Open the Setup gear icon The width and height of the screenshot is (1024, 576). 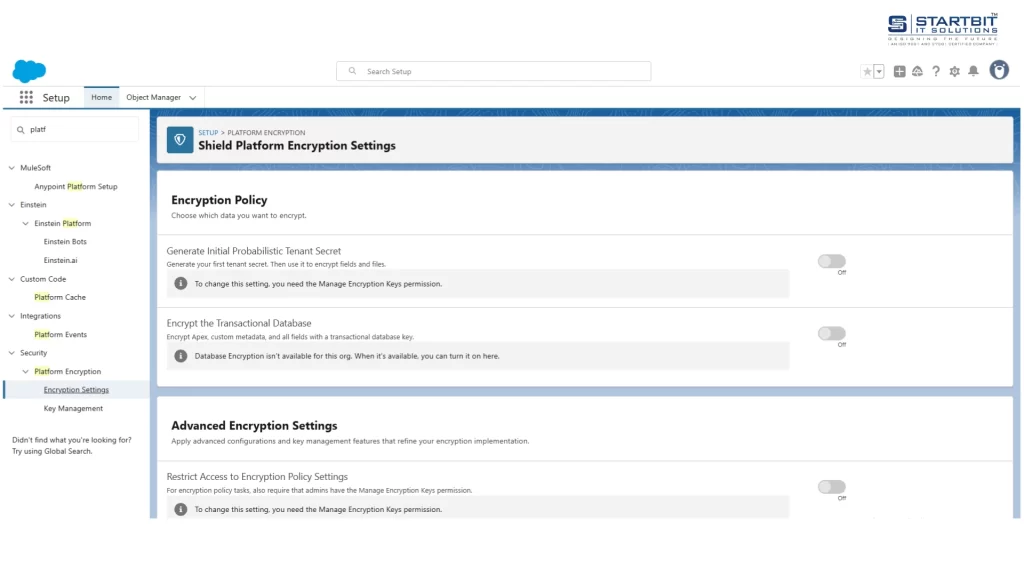(x=954, y=71)
